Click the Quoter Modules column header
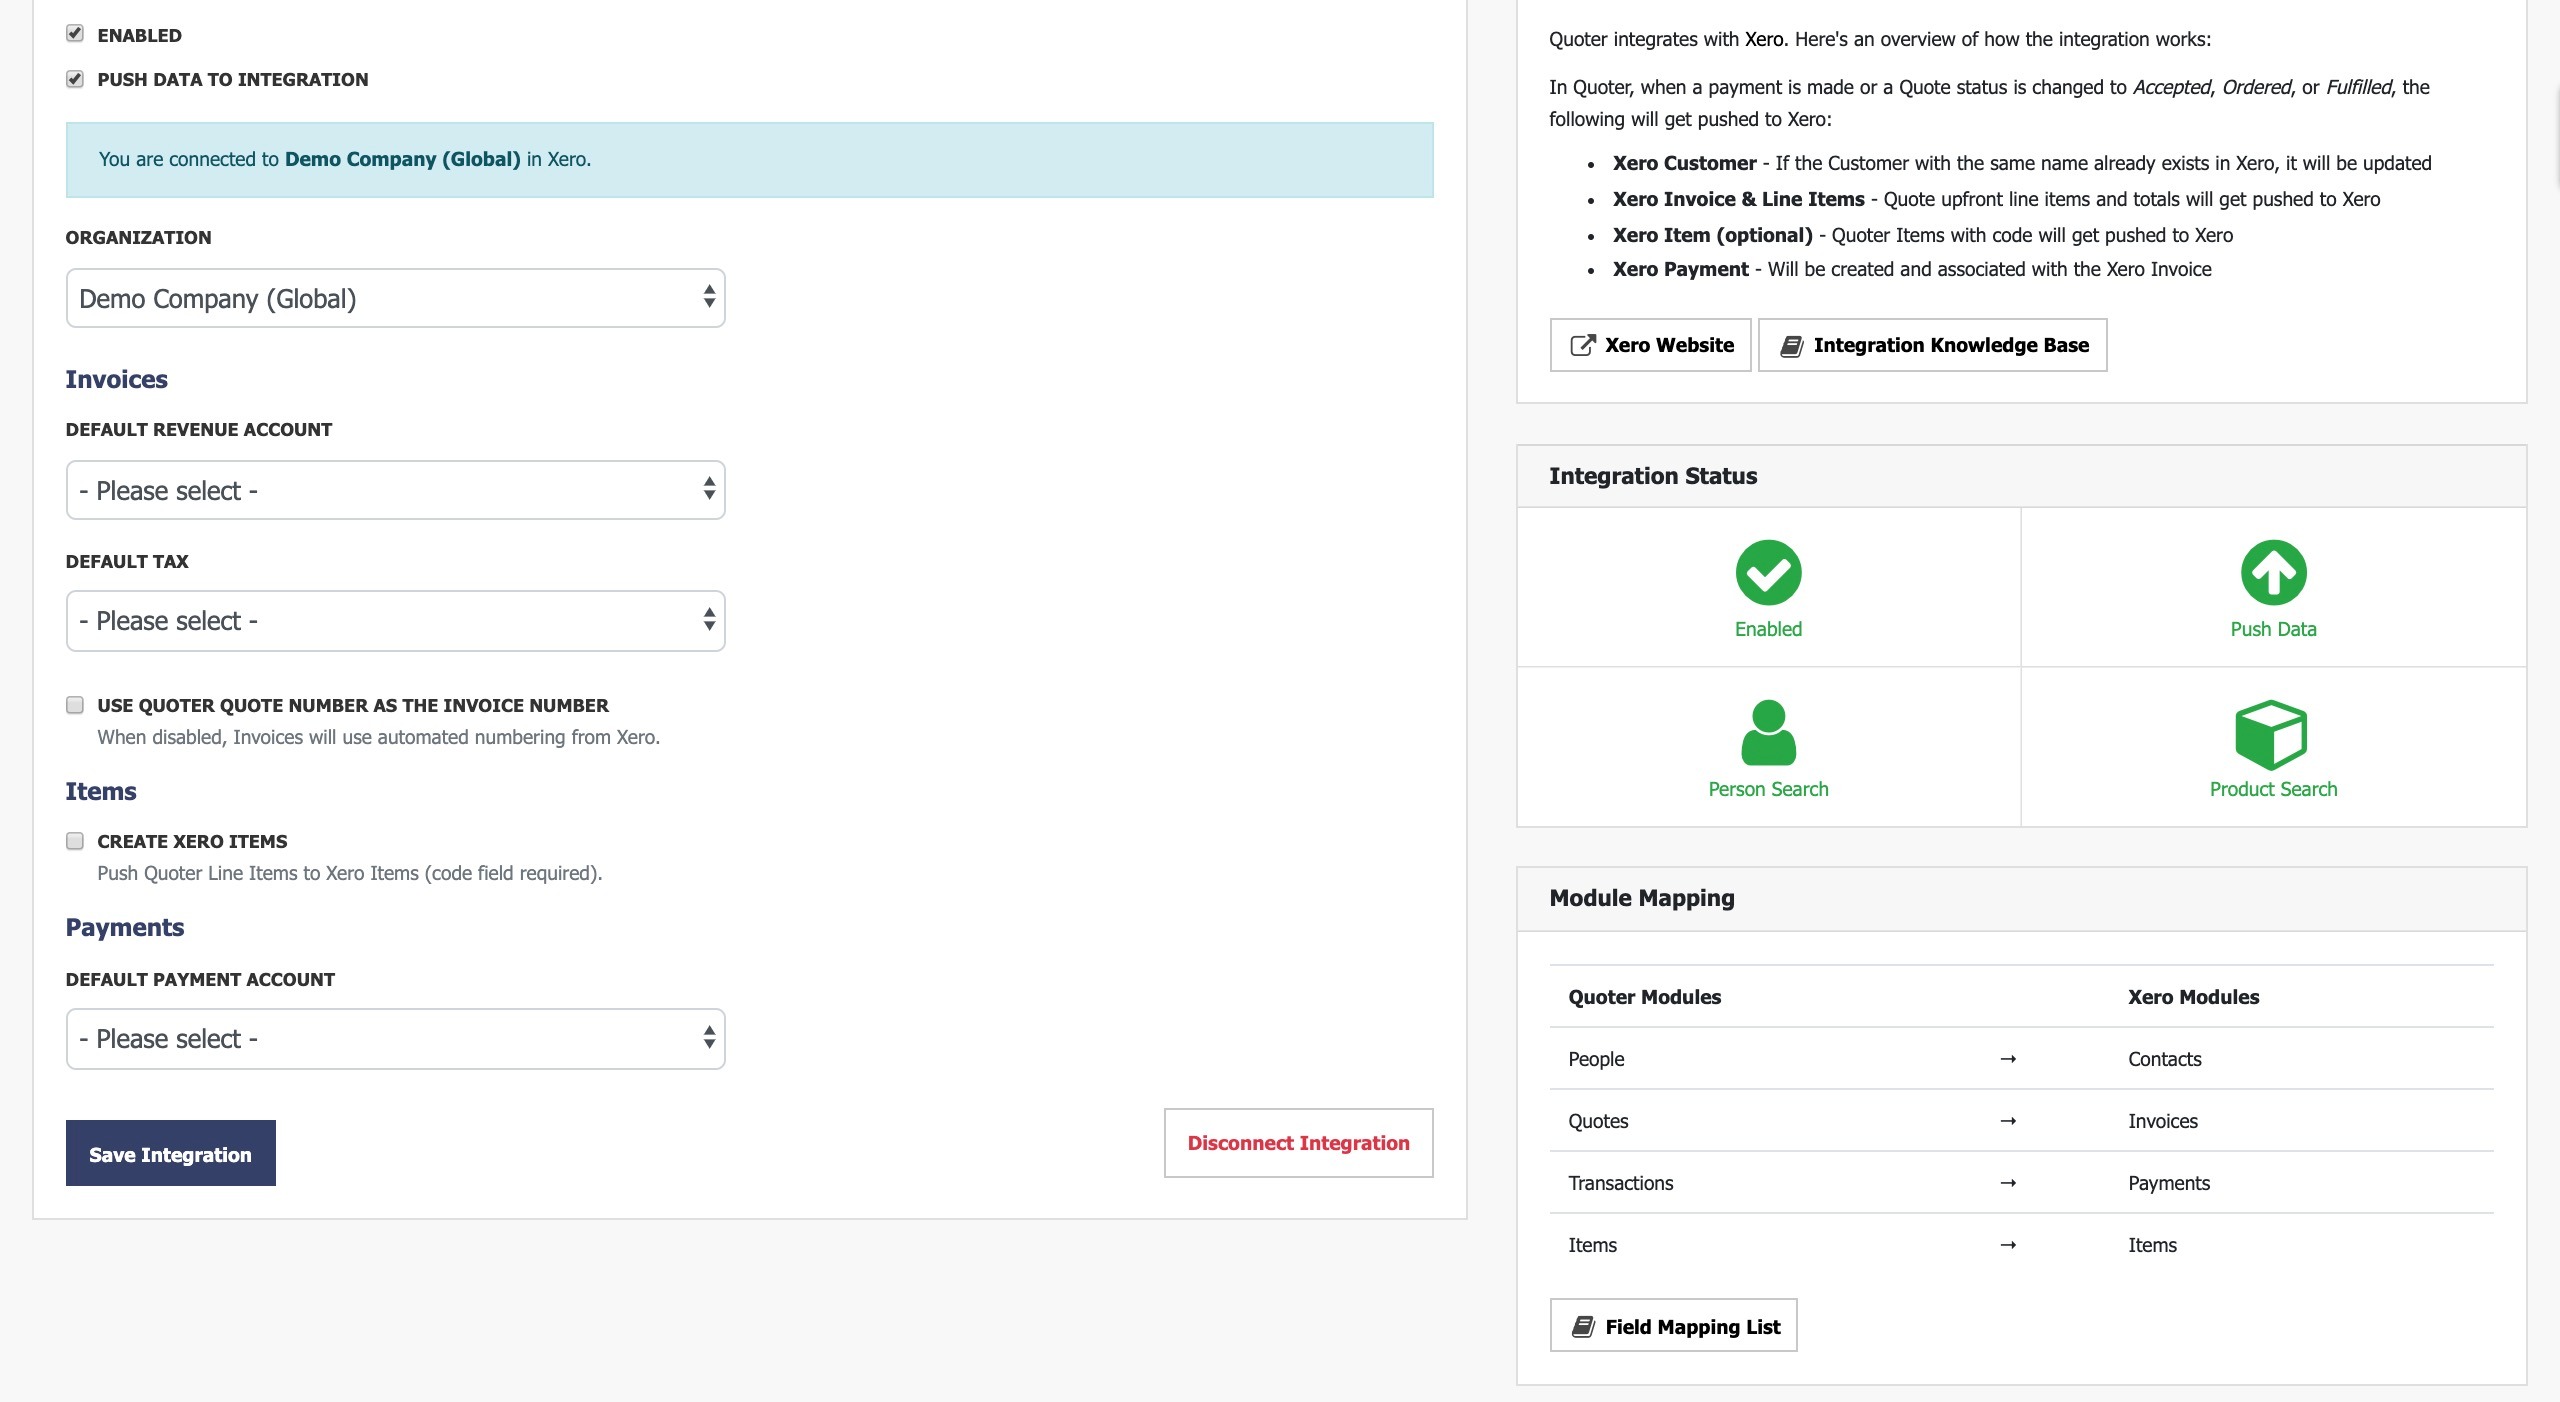This screenshot has width=2560, height=1402. [x=1644, y=997]
